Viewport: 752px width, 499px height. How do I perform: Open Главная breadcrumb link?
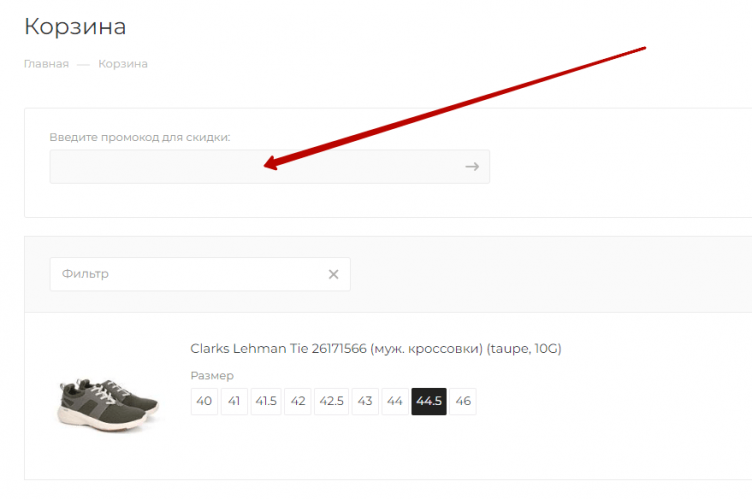tap(46, 64)
